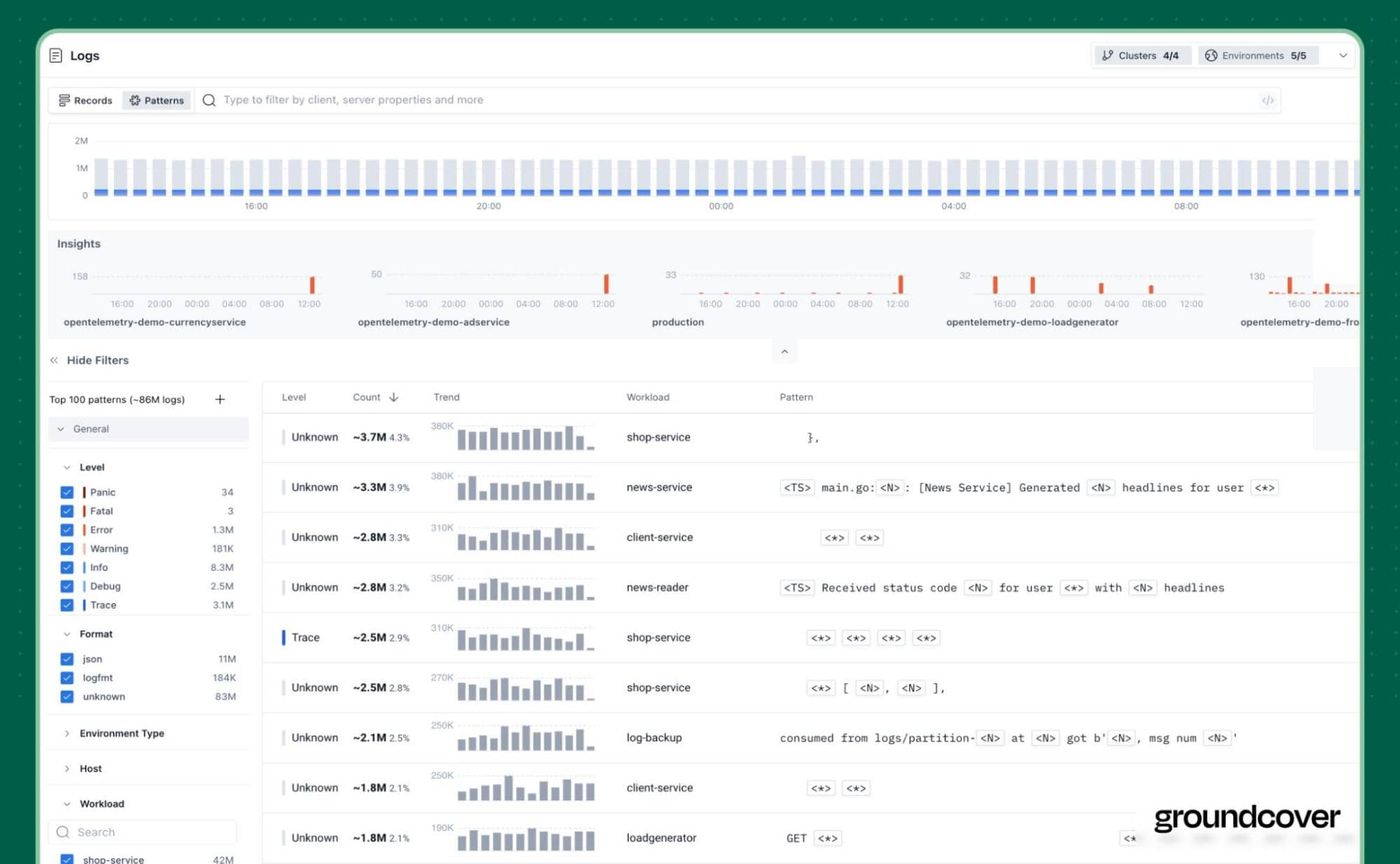Uncheck the json format checkbox
Image resolution: width=1400 pixels, height=864 pixels.
pos(67,659)
